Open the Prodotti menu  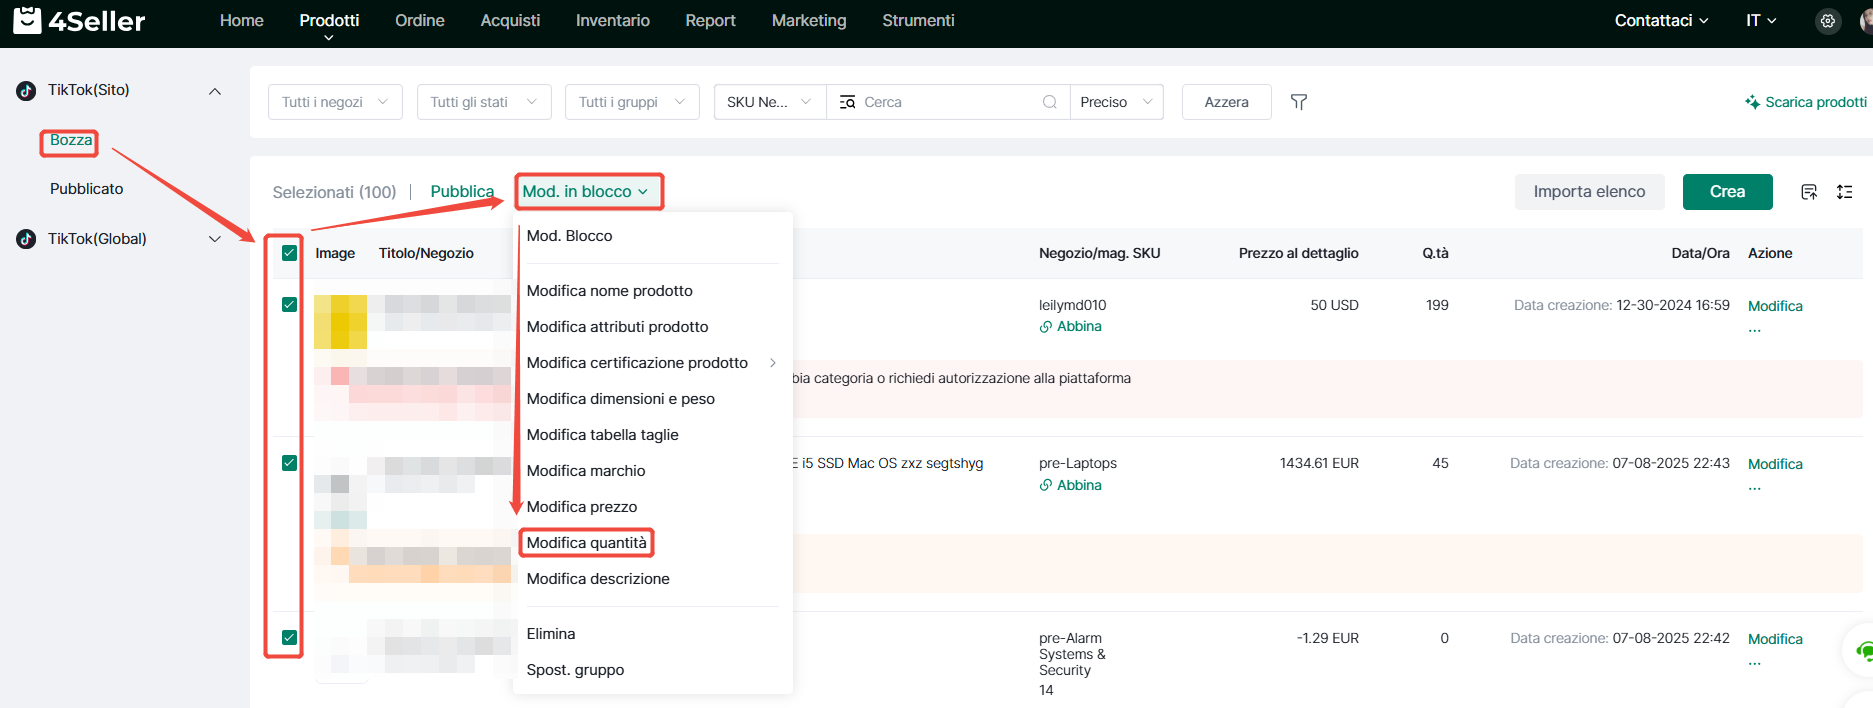pos(329,21)
